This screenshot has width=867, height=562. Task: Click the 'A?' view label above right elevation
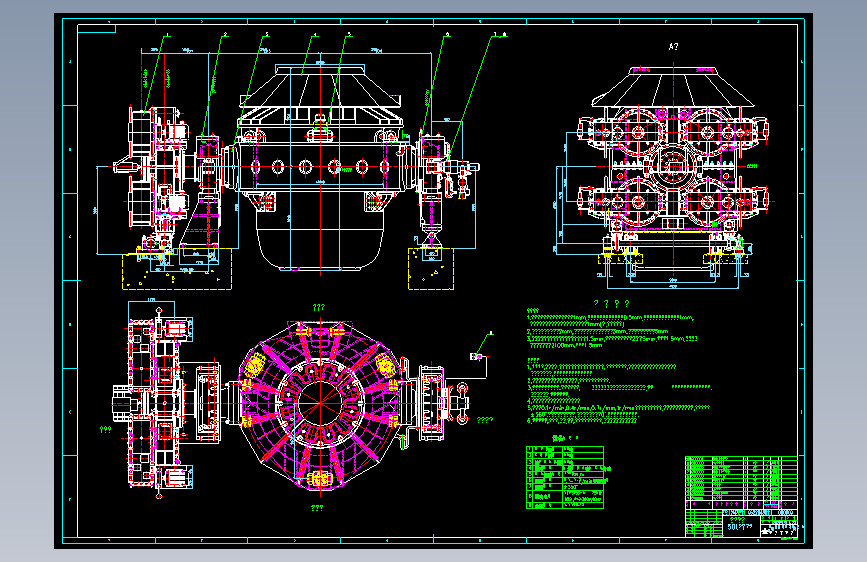pyautogui.click(x=673, y=47)
